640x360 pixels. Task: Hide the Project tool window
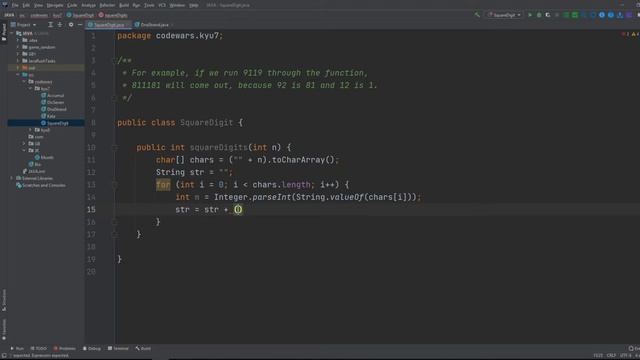(80, 25)
